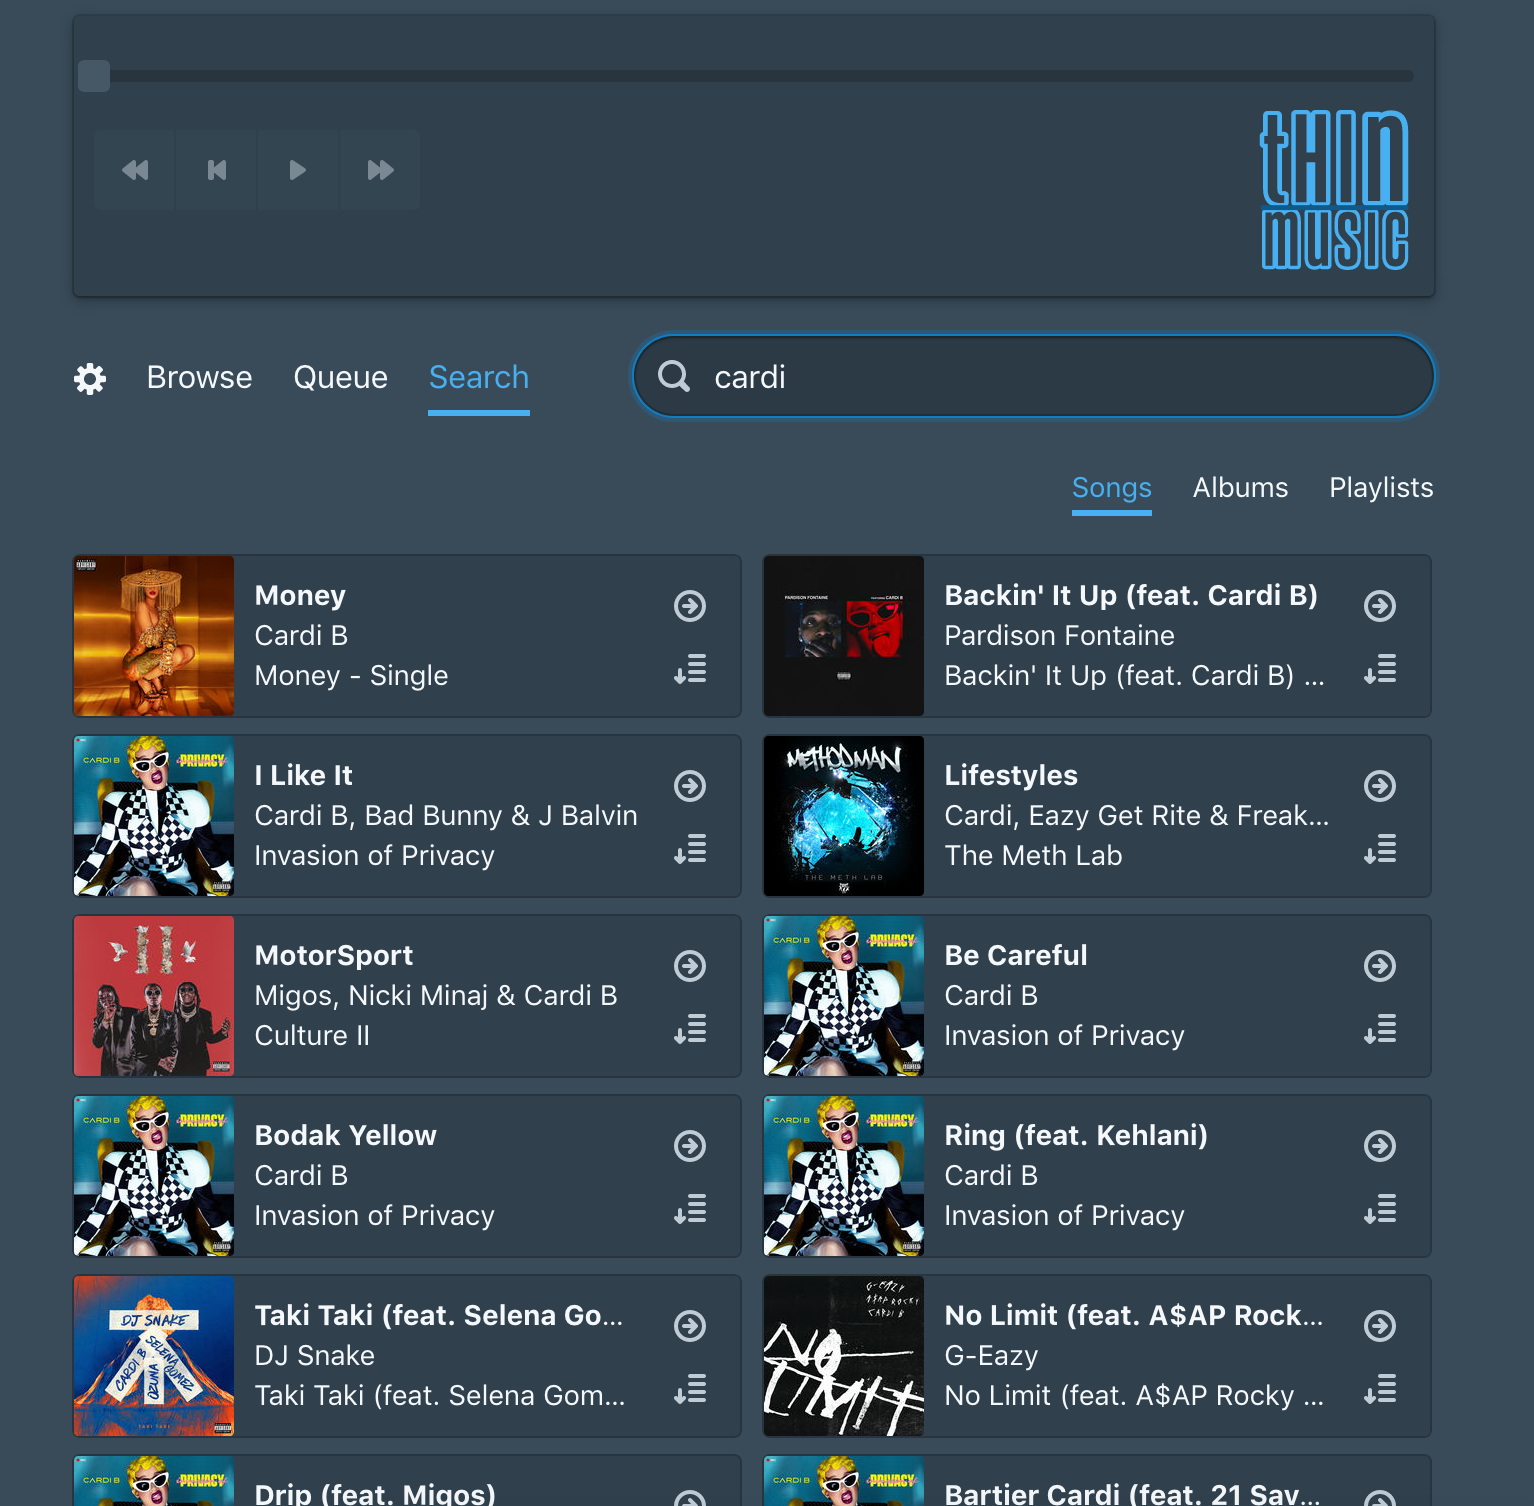
Task: Play 'MotorSport' arrow icon
Action: pos(690,966)
